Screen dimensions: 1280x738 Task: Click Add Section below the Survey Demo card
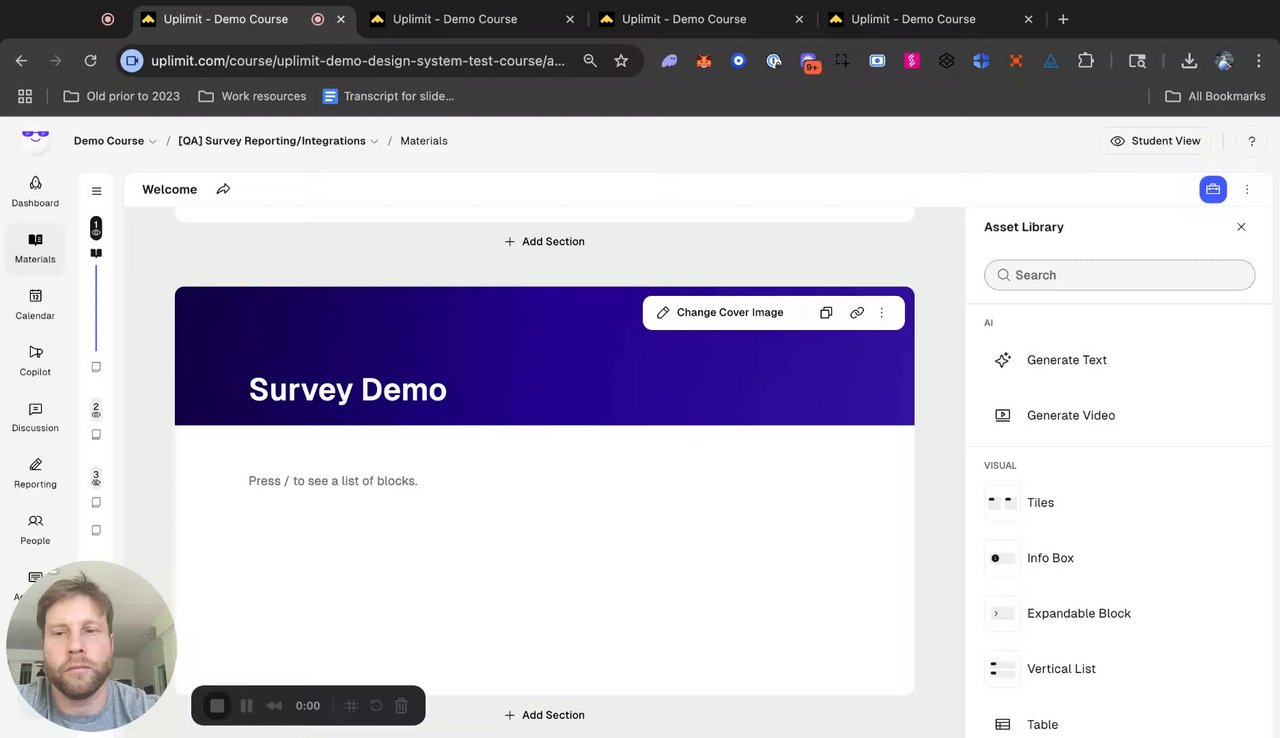[544, 715]
